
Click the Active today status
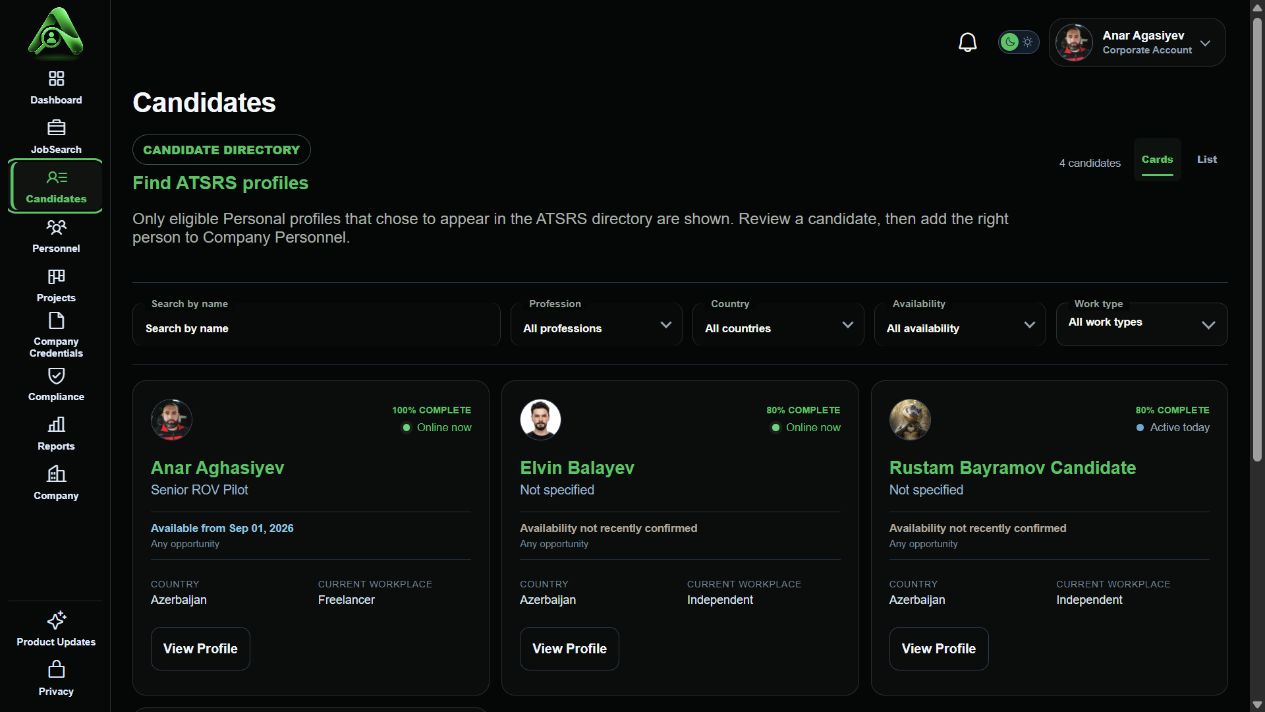pos(1173,427)
